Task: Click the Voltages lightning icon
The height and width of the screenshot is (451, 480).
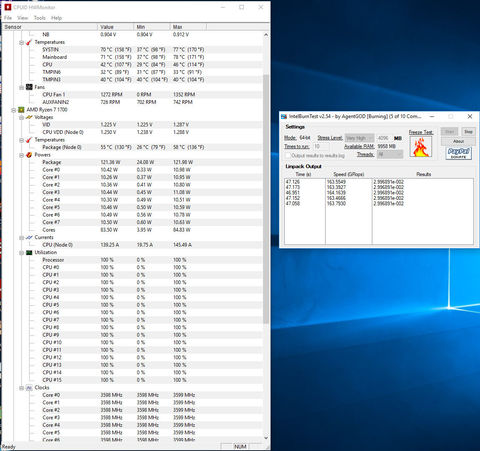Action: tap(29, 117)
